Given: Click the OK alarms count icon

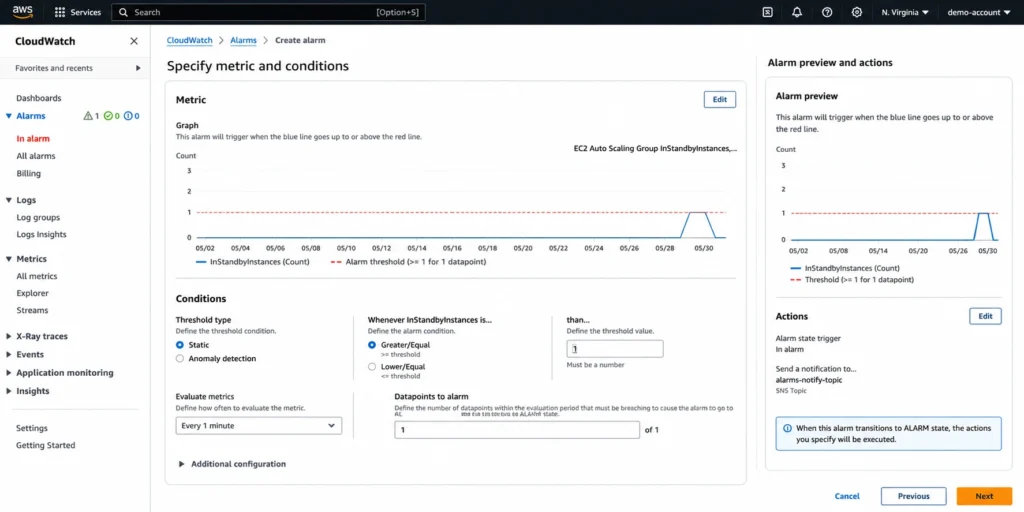Looking at the screenshot, I should click(x=108, y=116).
